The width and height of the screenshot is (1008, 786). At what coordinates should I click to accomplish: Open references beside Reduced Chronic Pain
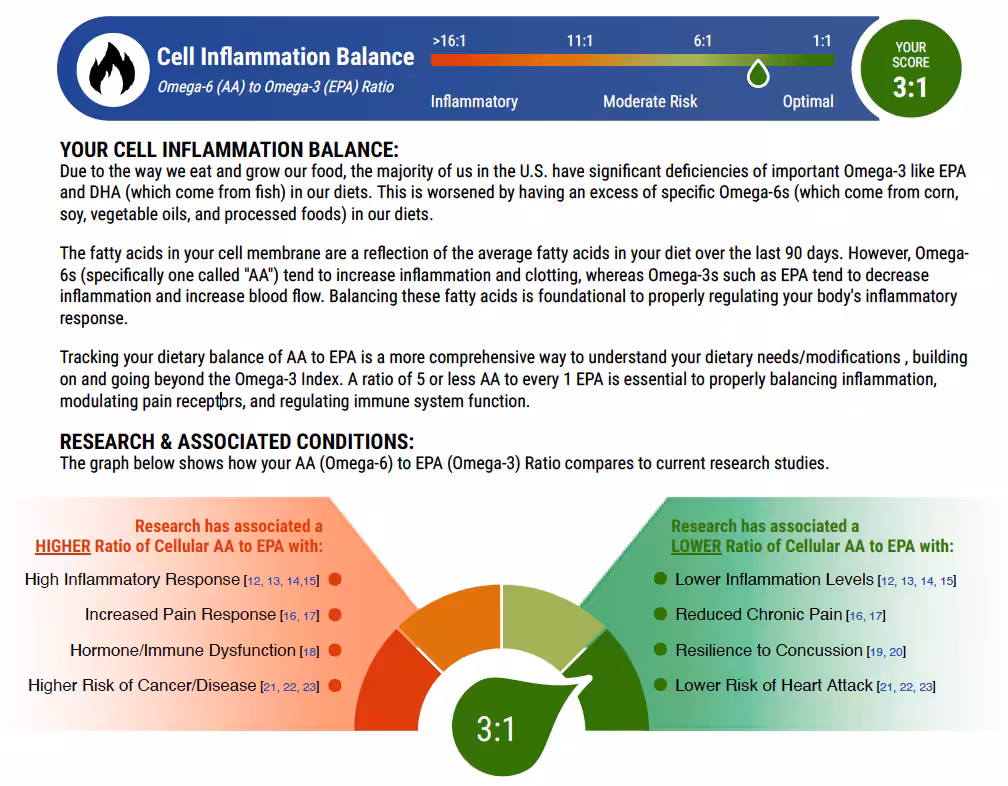(x=865, y=616)
